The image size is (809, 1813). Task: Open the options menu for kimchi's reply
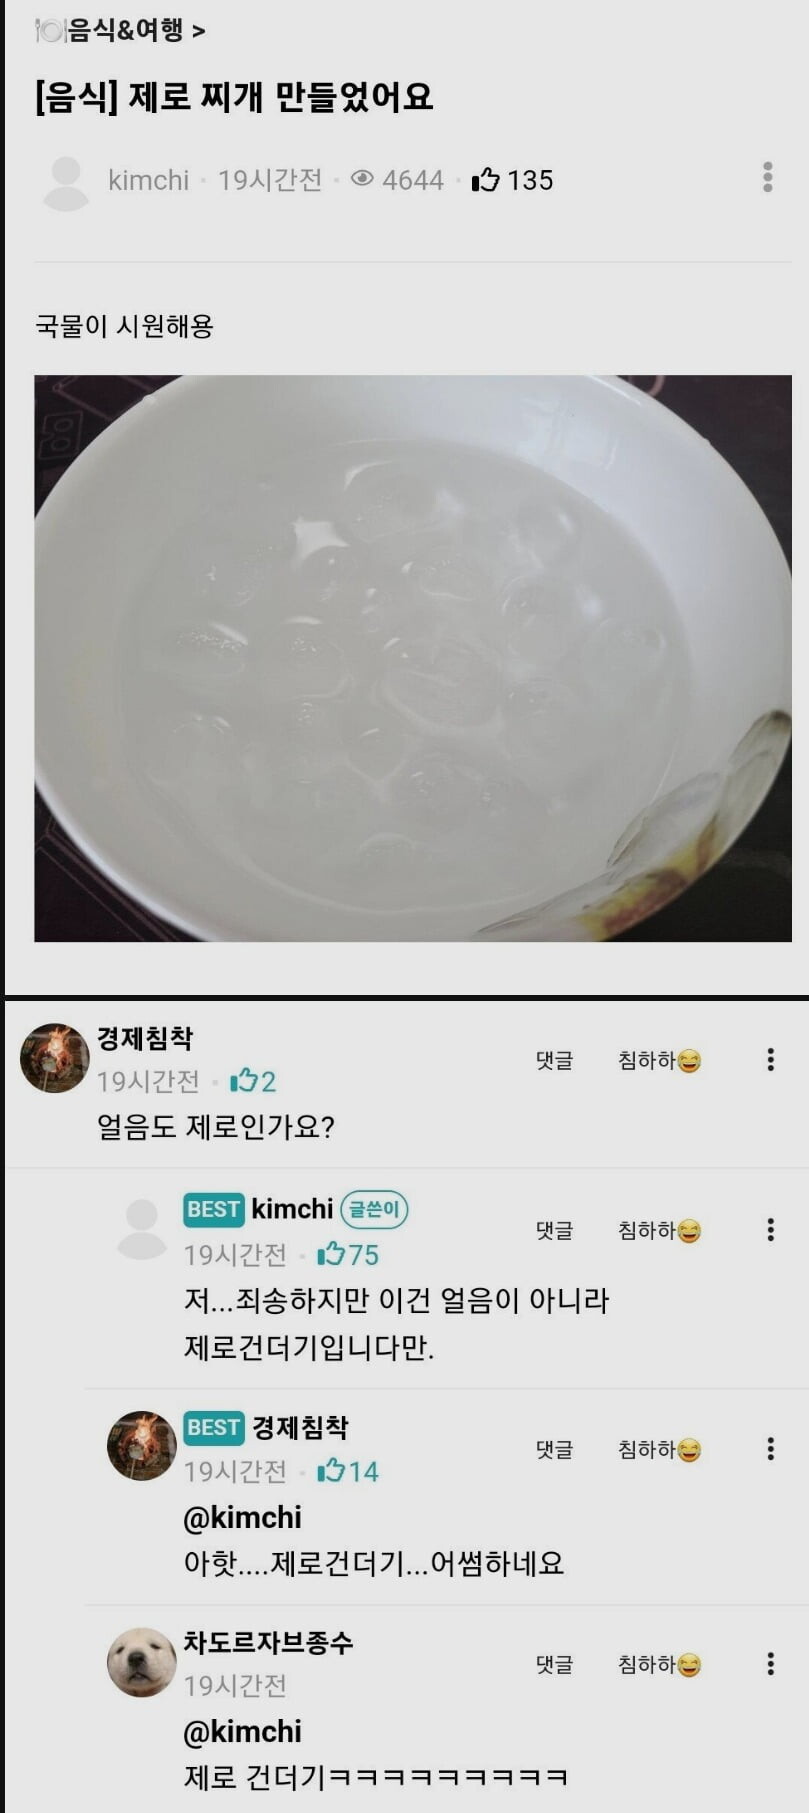[x=770, y=1230]
